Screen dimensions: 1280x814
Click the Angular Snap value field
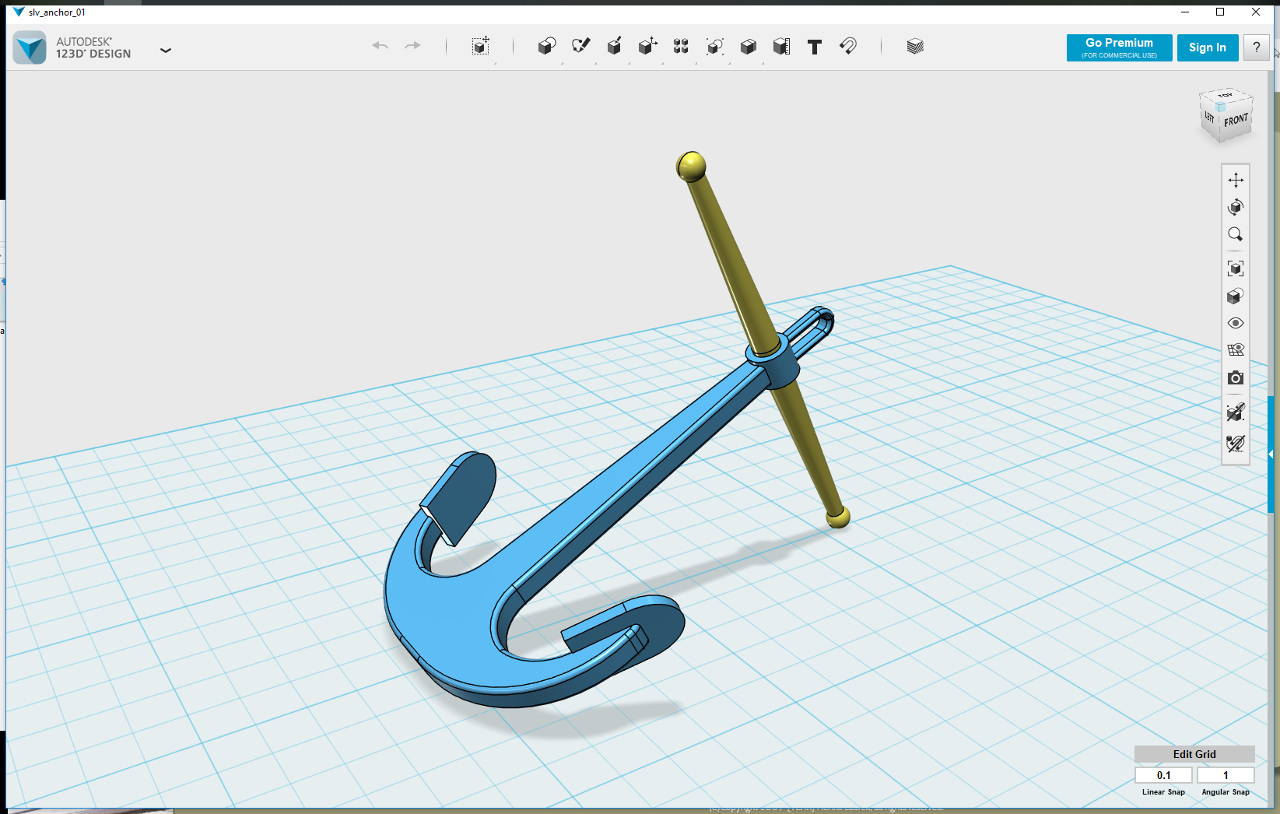pos(1225,775)
